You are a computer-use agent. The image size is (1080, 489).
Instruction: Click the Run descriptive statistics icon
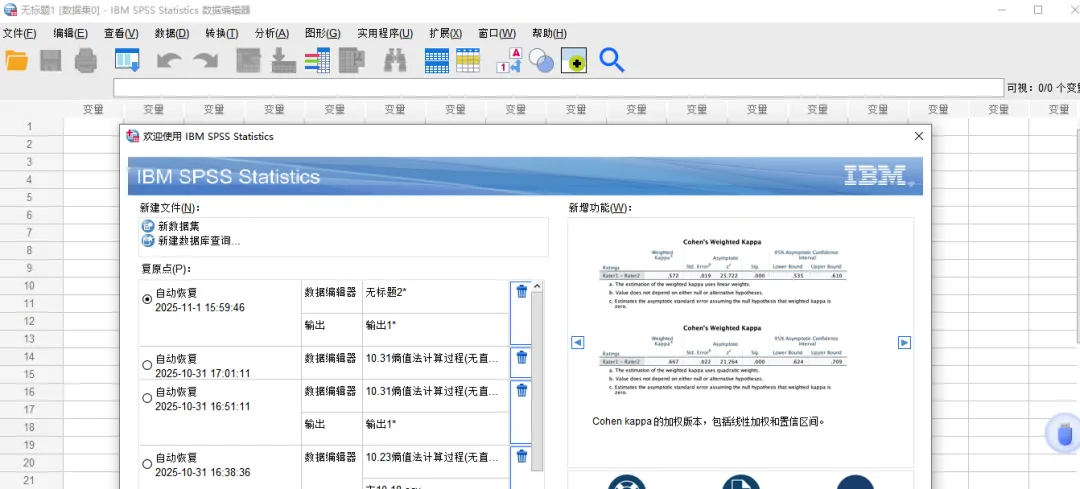click(x=352, y=61)
